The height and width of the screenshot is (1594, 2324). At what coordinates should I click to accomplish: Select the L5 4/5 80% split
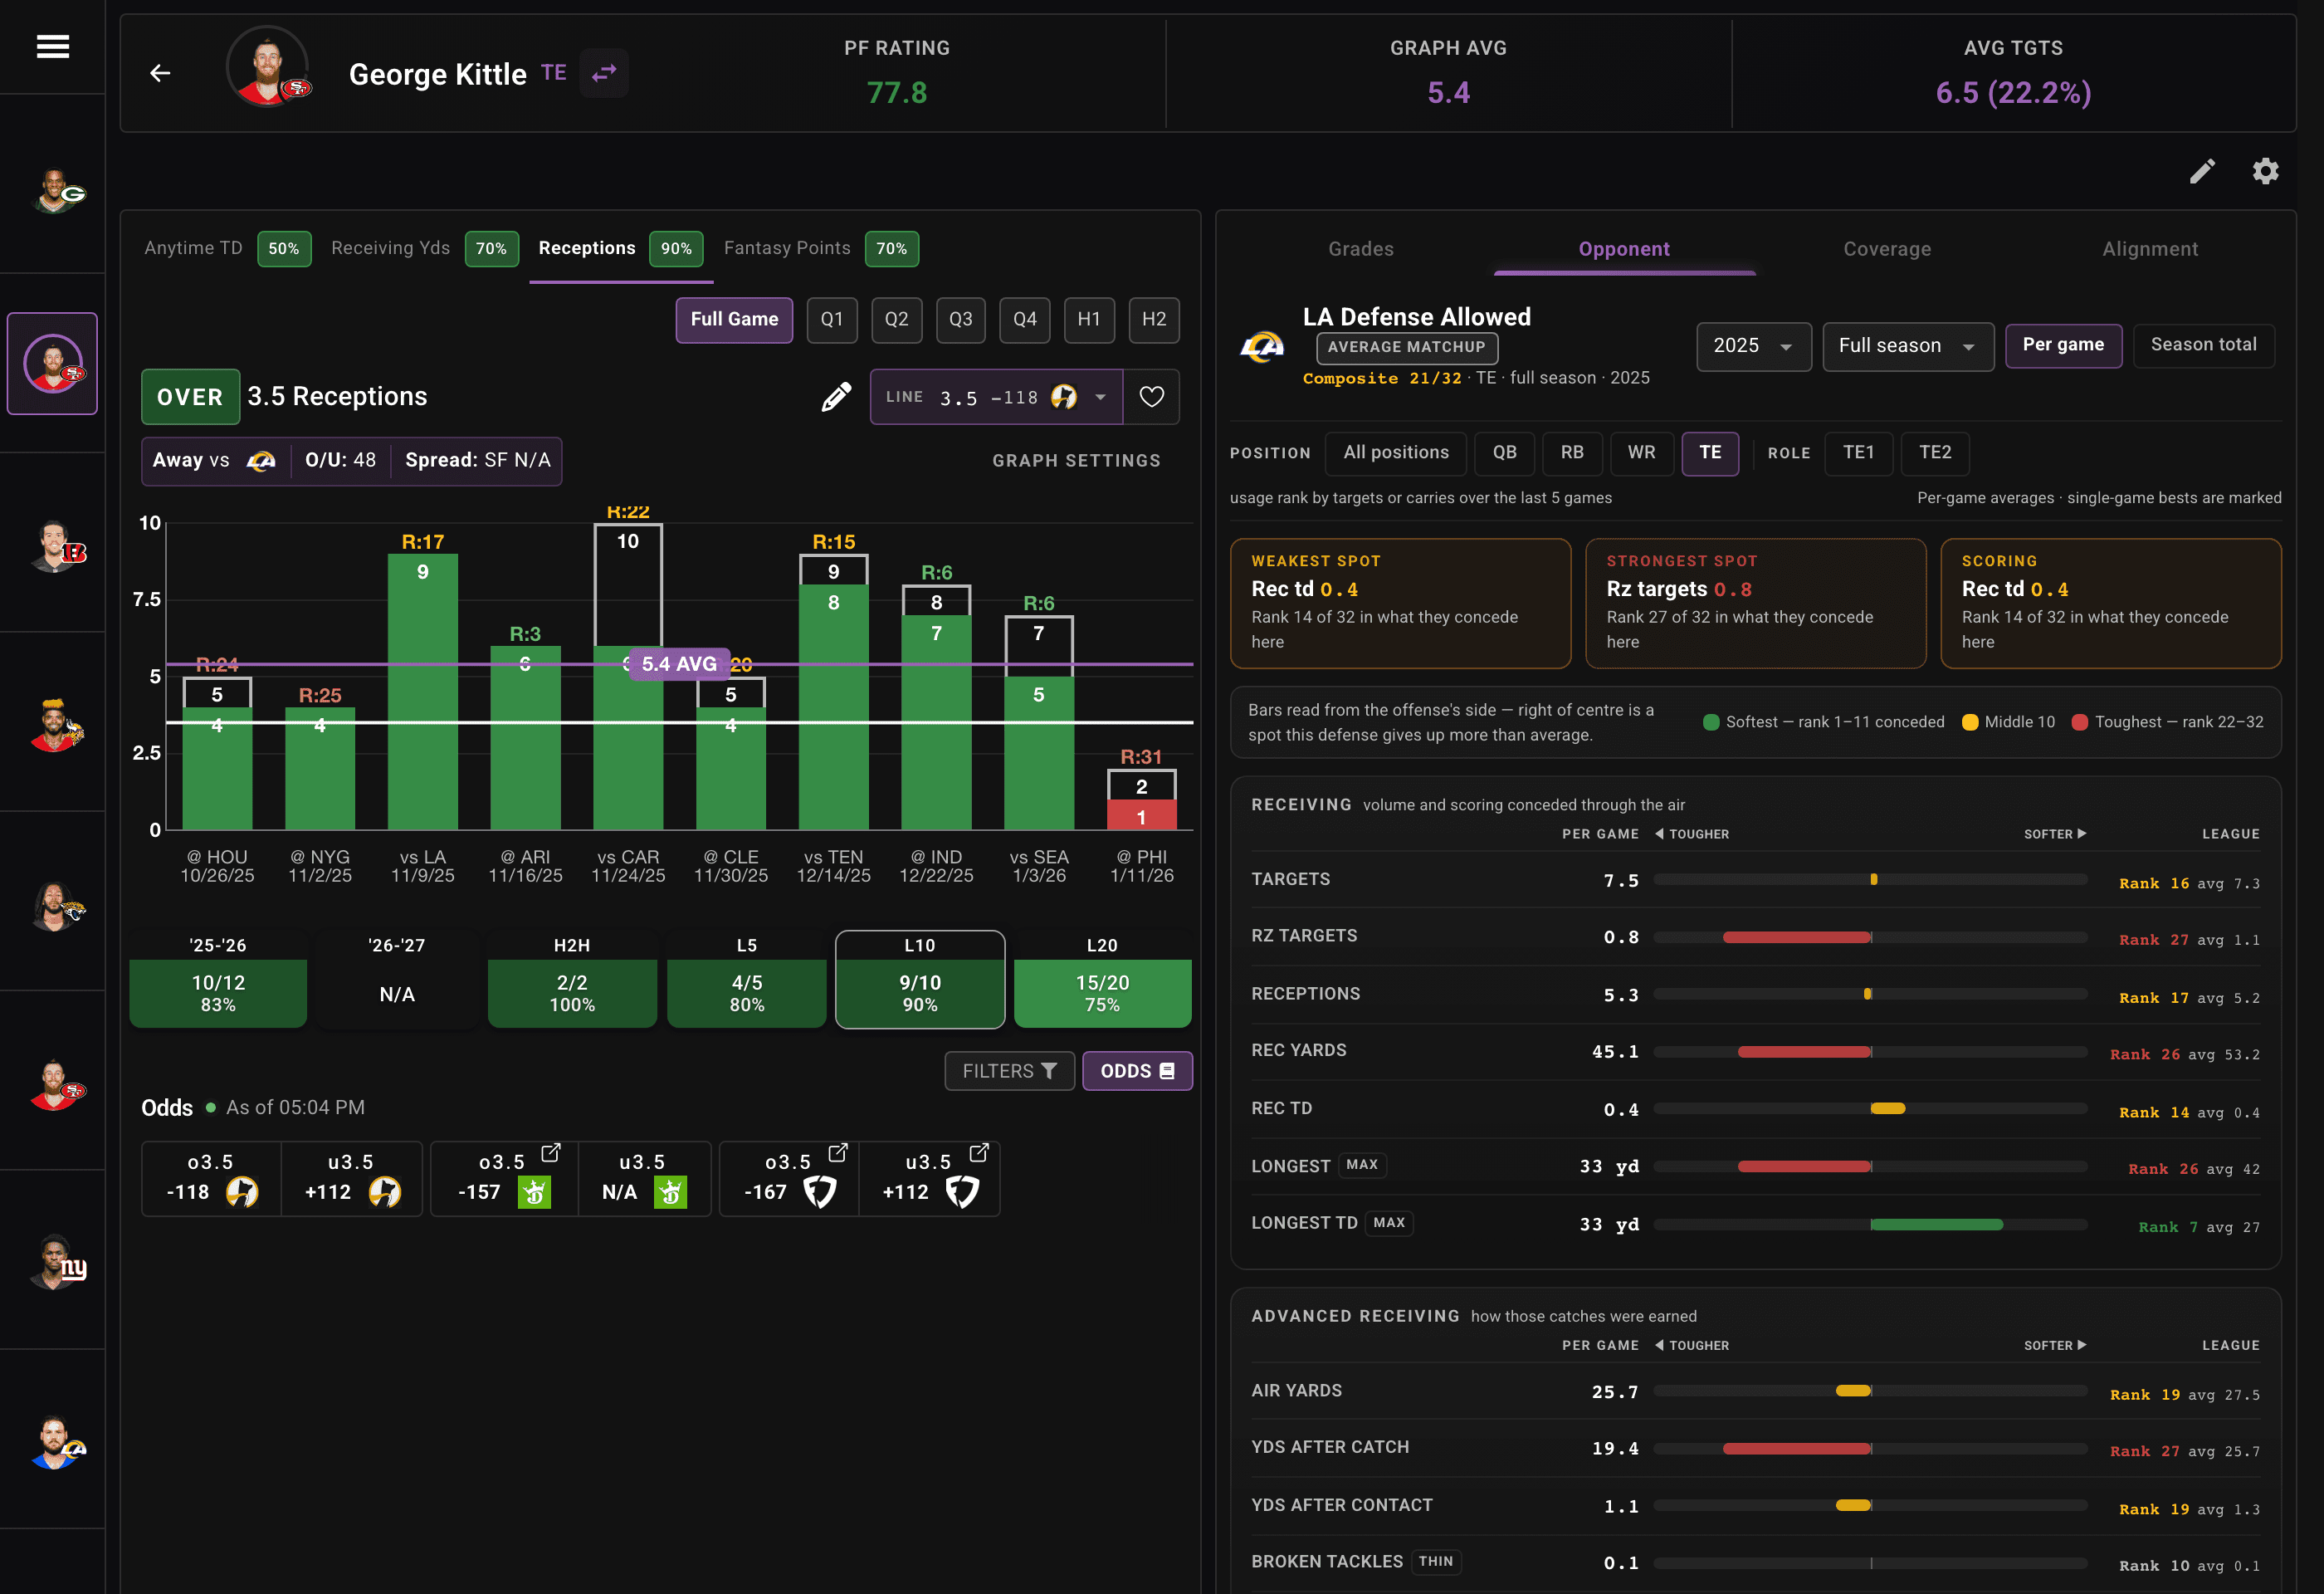coord(746,980)
